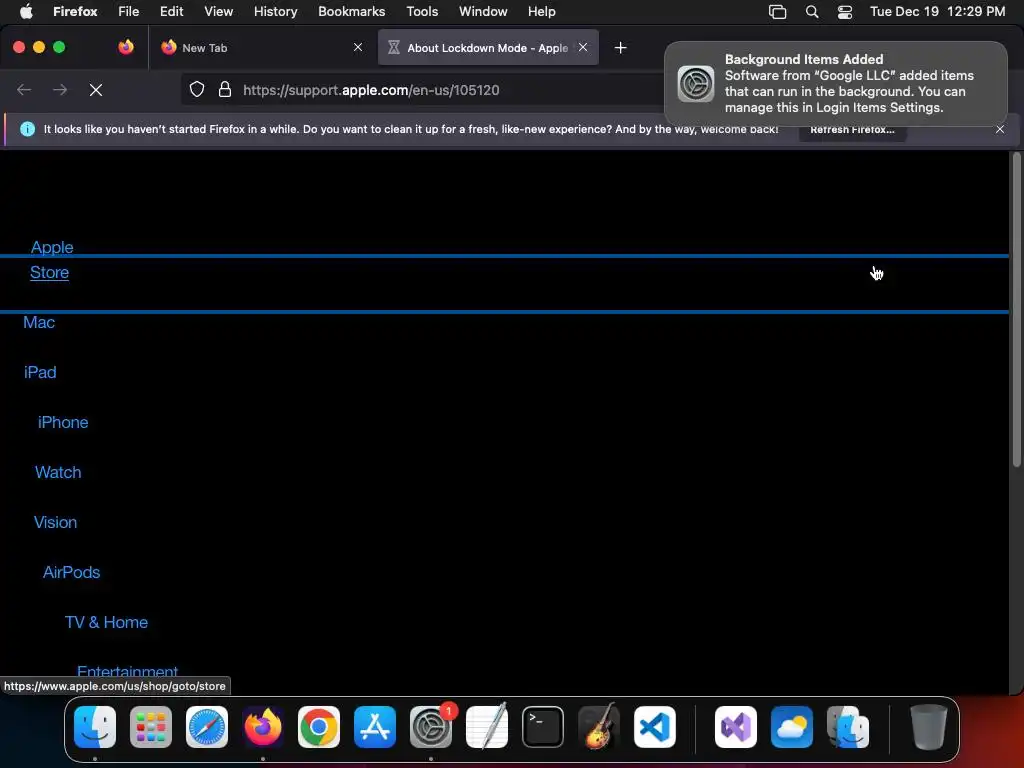The image size is (1024, 768).
Task: Open the History menu
Action: point(276,11)
